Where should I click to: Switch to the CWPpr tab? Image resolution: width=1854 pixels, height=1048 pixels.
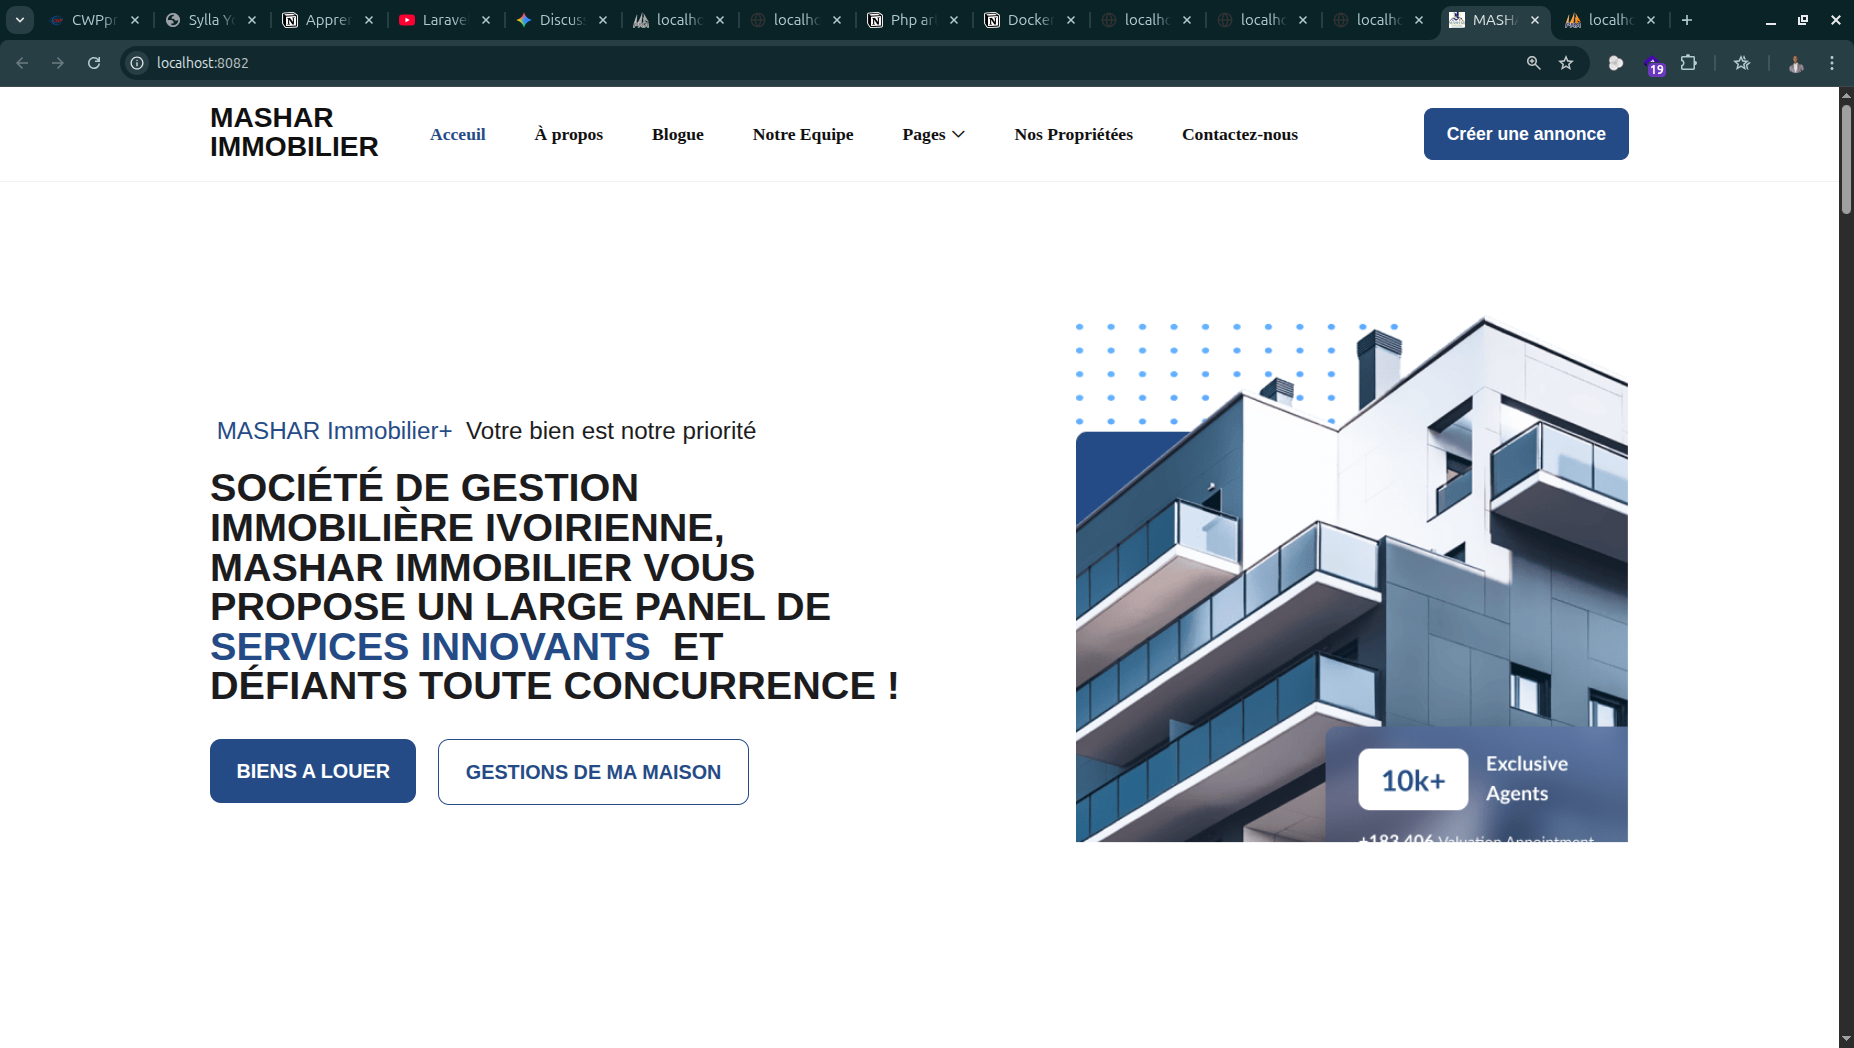[x=94, y=20]
